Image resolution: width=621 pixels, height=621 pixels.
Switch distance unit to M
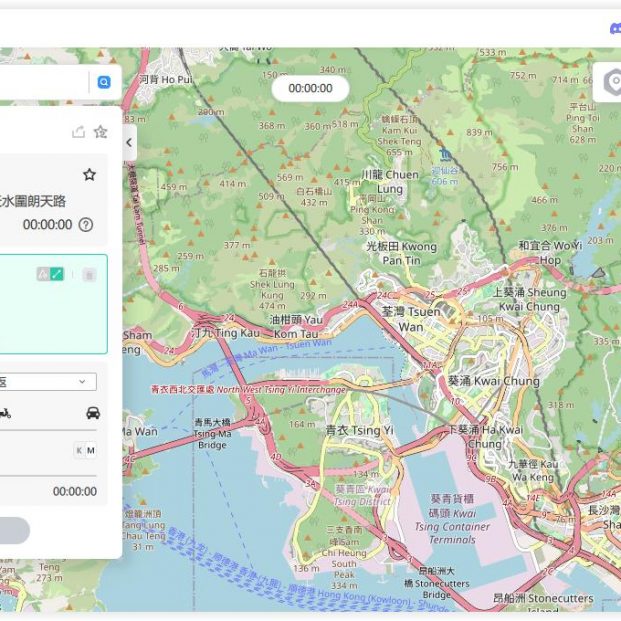click(x=91, y=451)
